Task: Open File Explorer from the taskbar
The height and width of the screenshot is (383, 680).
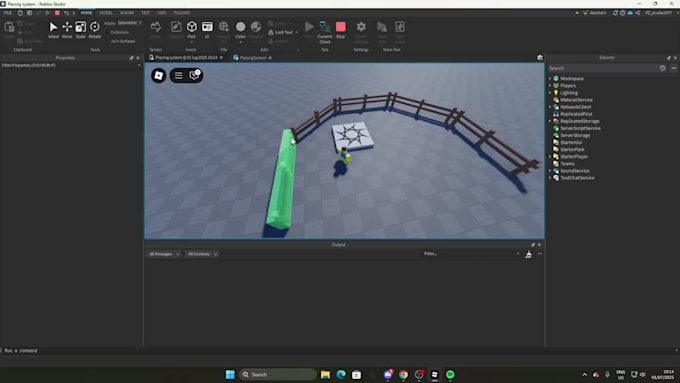Action: pos(325,374)
